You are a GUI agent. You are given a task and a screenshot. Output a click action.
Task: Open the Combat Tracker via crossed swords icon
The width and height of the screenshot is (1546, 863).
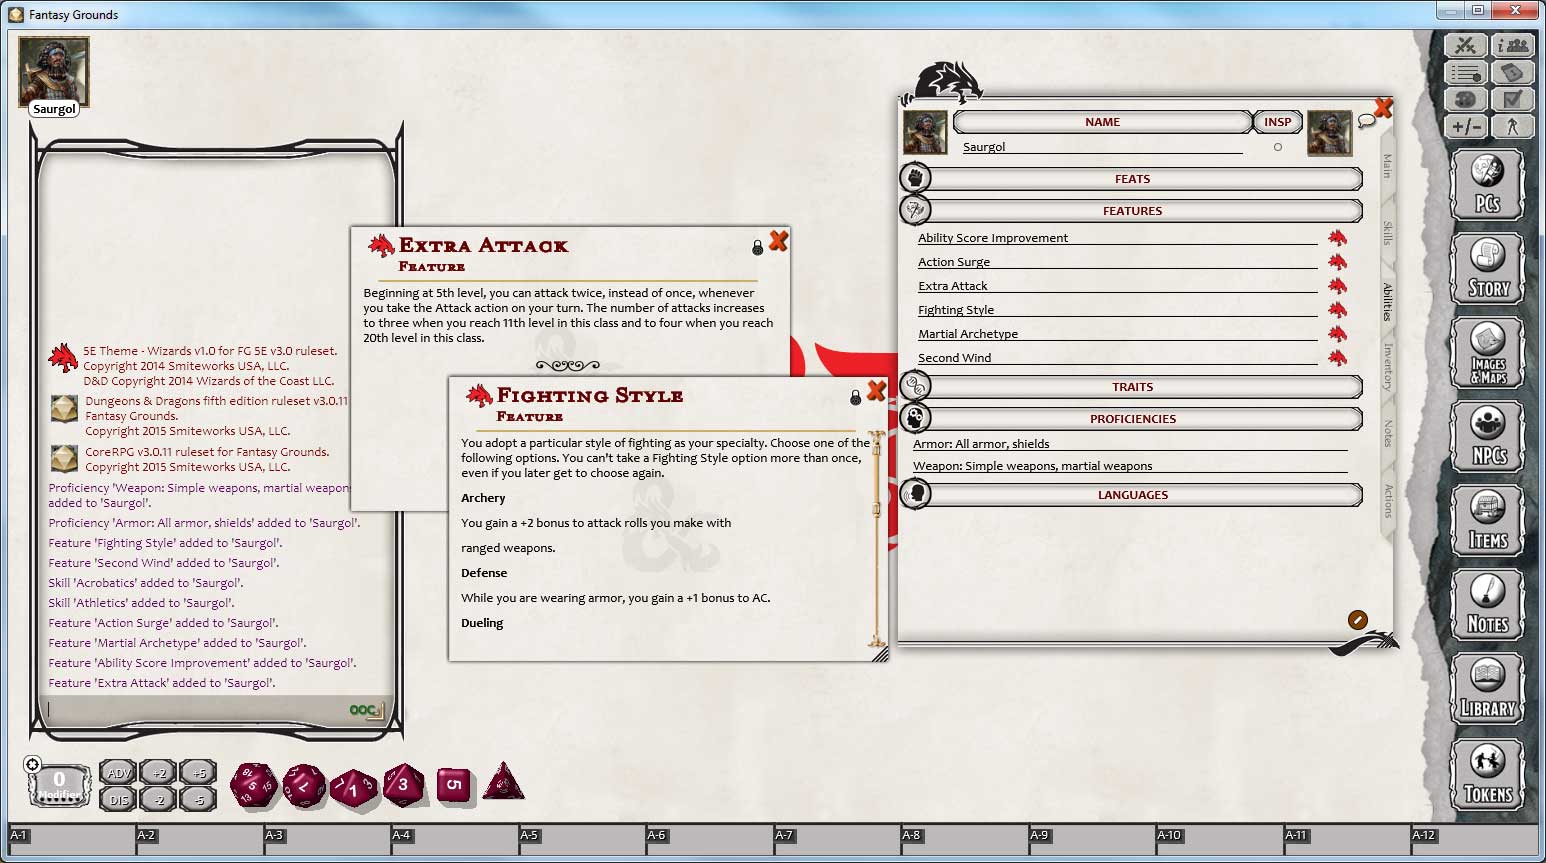(x=1465, y=45)
